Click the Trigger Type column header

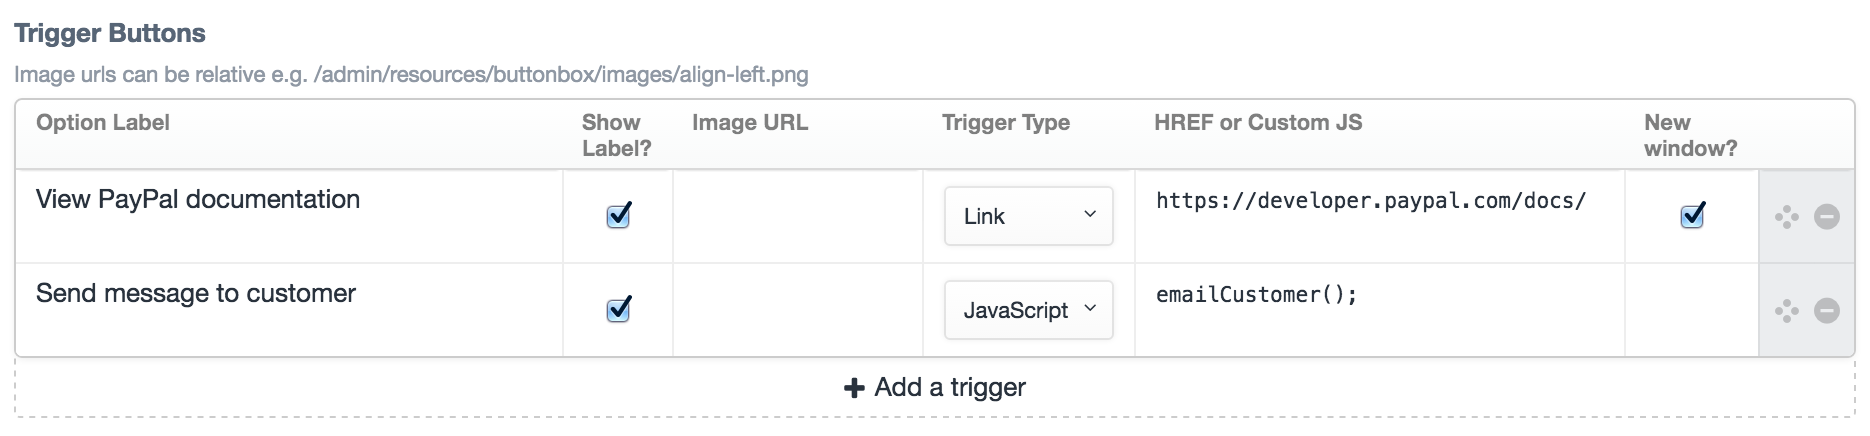pyautogui.click(x=1006, y=123)
